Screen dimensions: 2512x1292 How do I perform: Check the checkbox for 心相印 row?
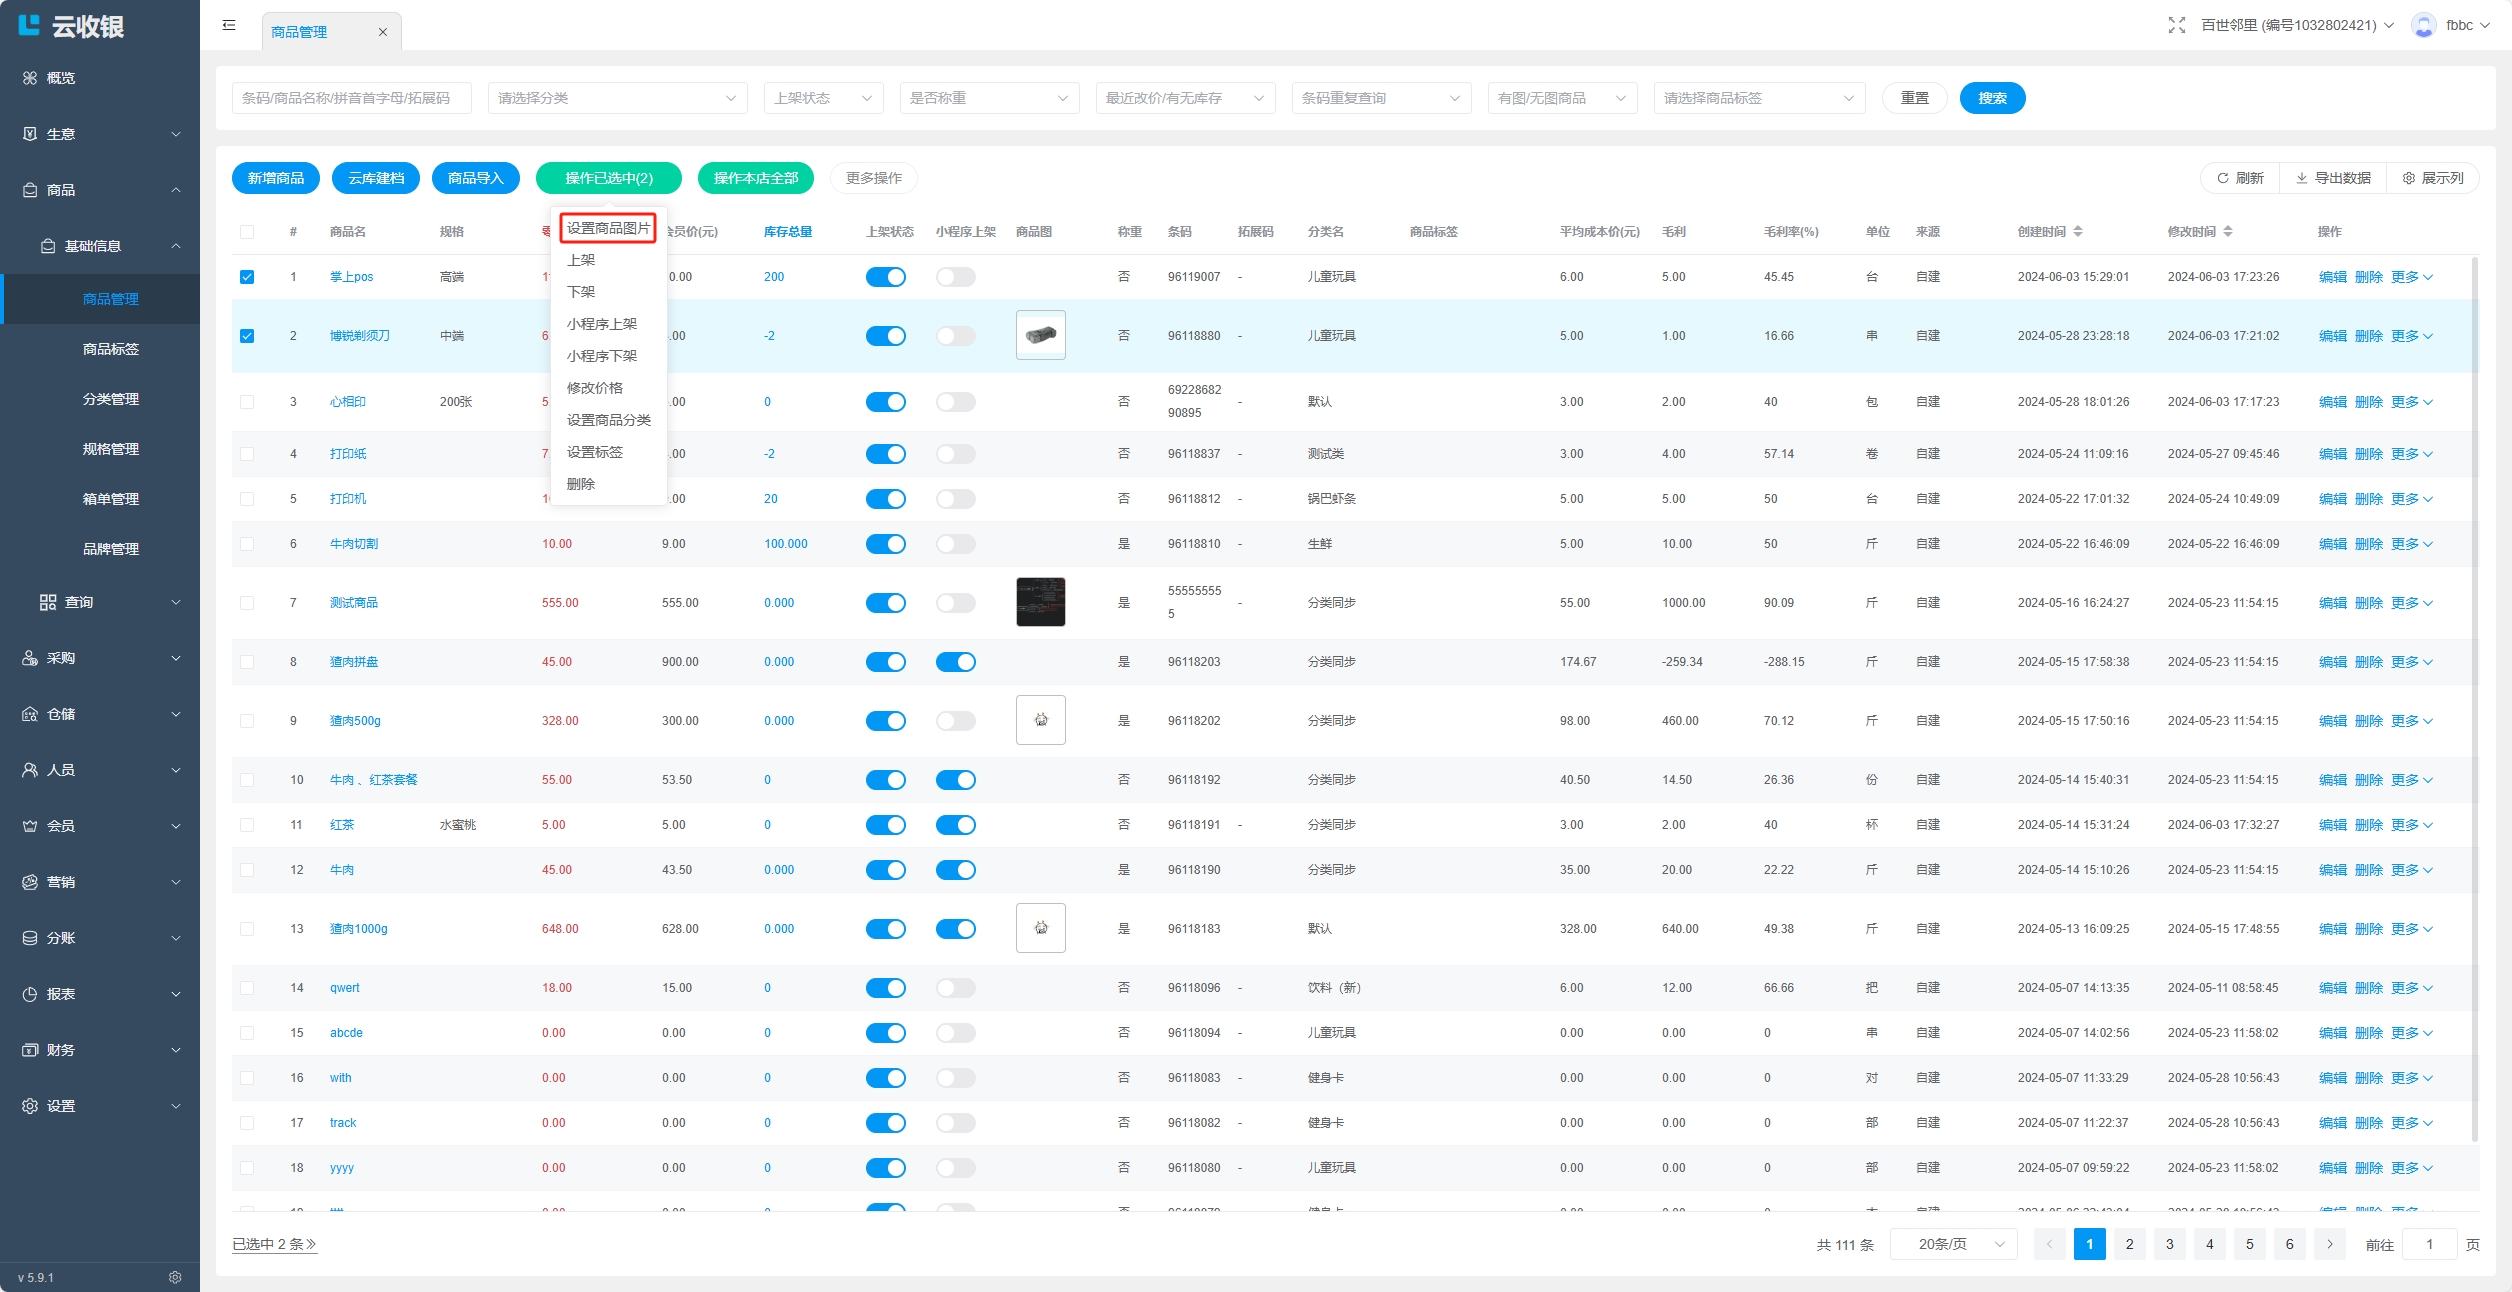click(x=247, y=402)
